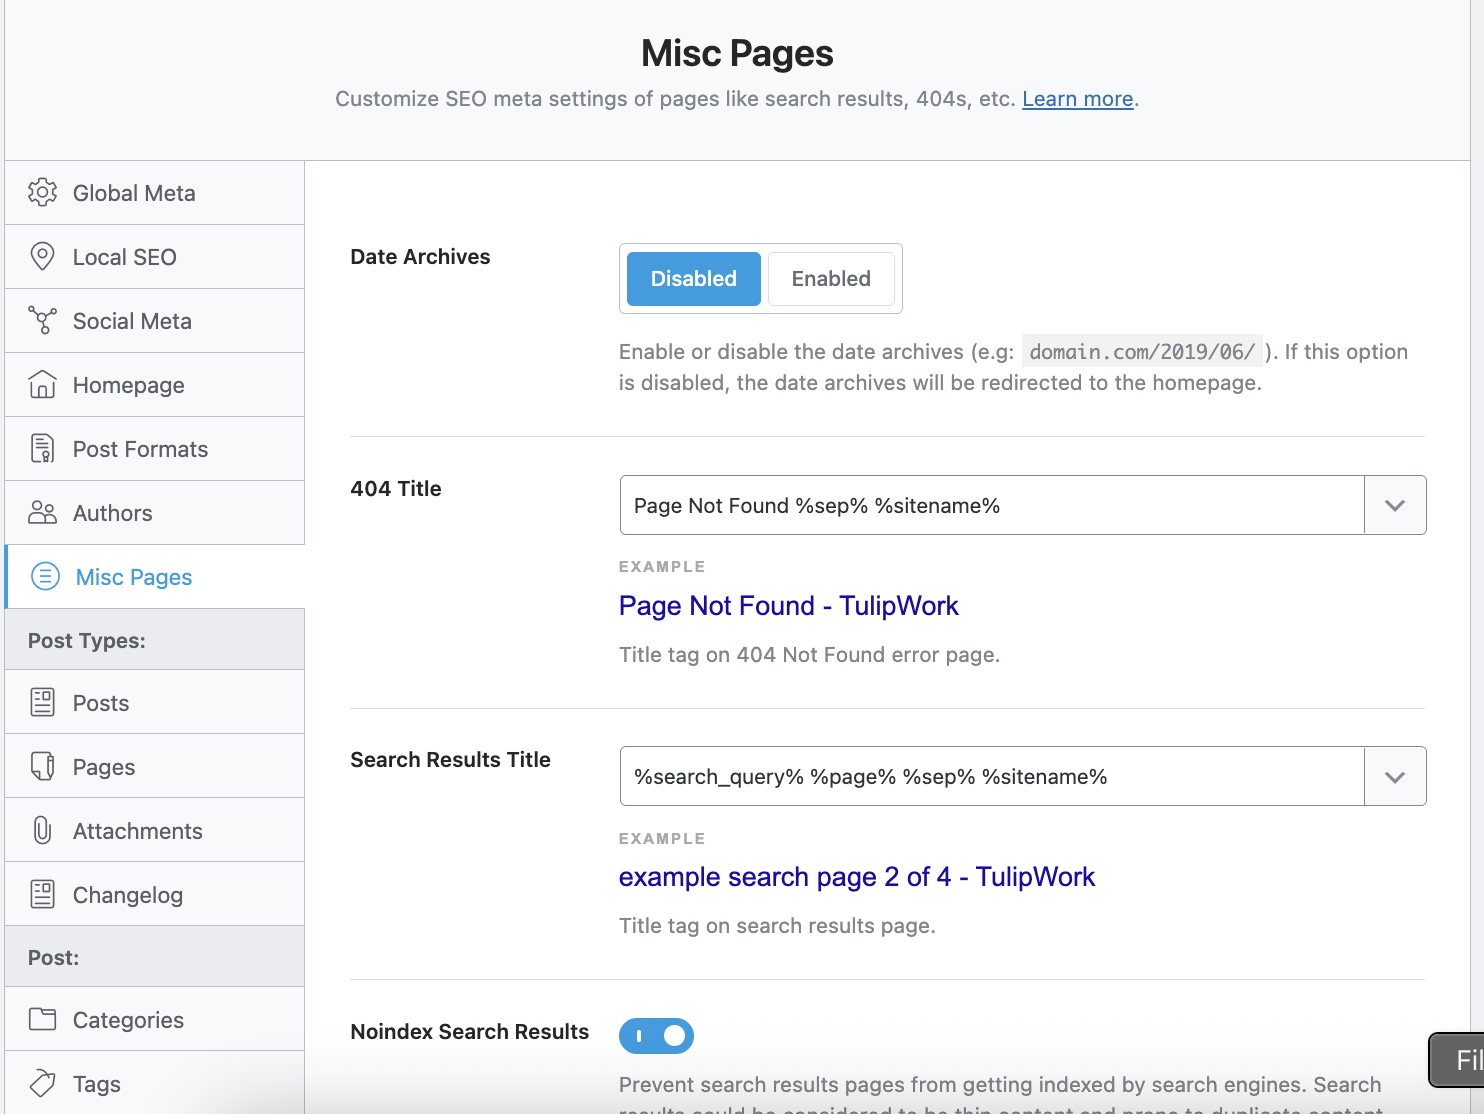Click the Search Results Title setting label

coord(450,760)
